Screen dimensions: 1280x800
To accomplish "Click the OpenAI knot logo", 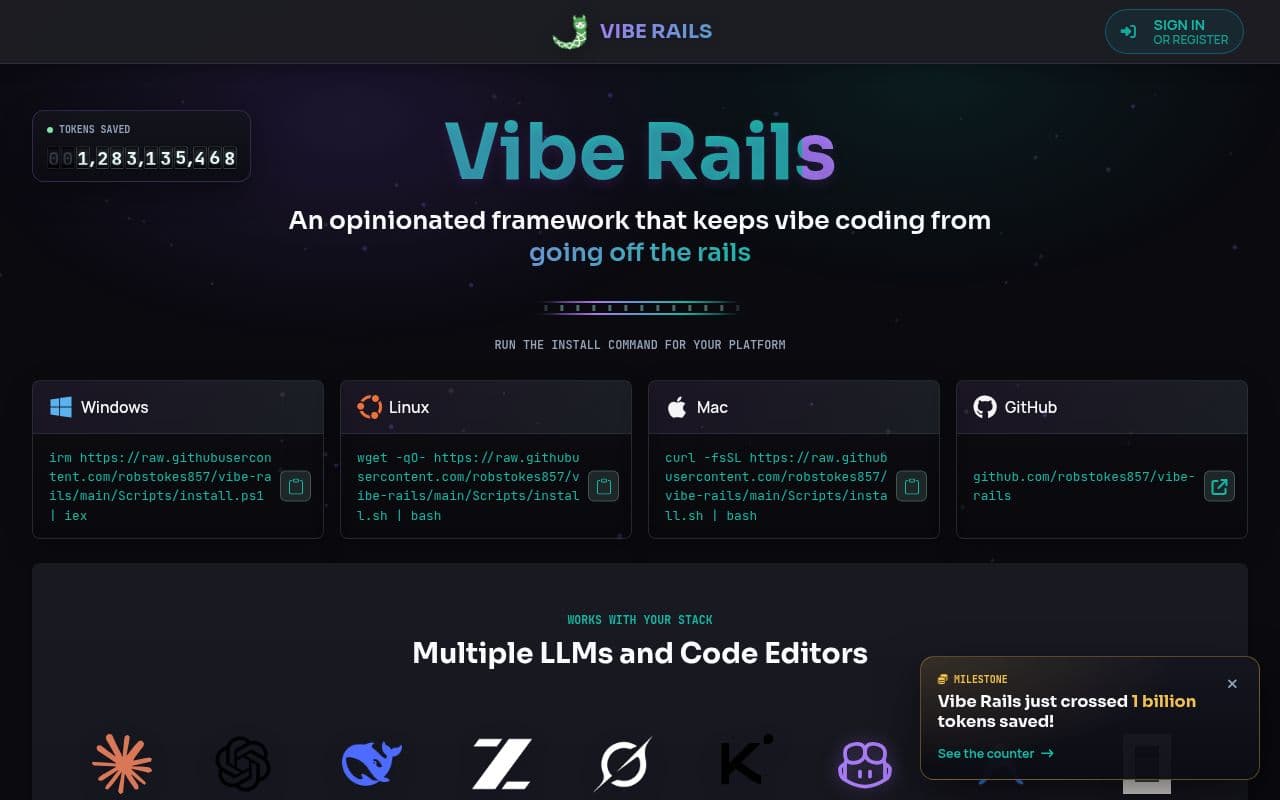I will point(243,764).
